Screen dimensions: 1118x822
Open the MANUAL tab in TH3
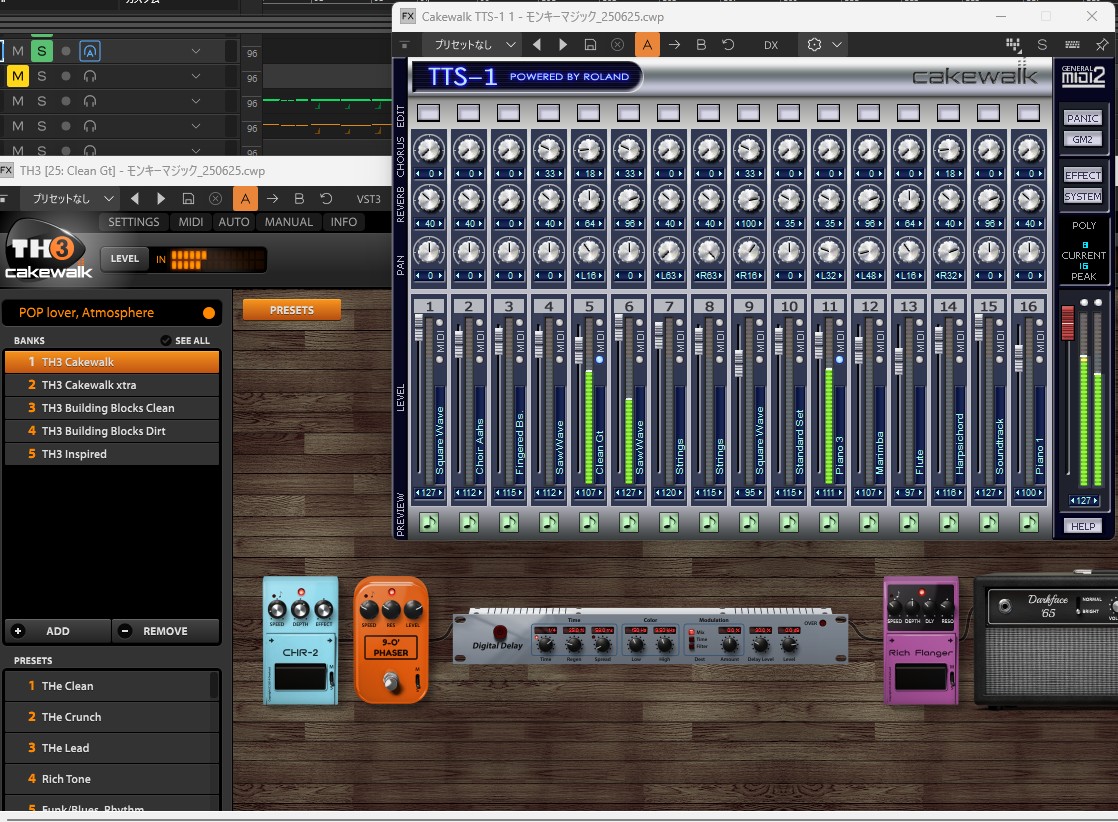pyautogui.click(x=289, y=222)
